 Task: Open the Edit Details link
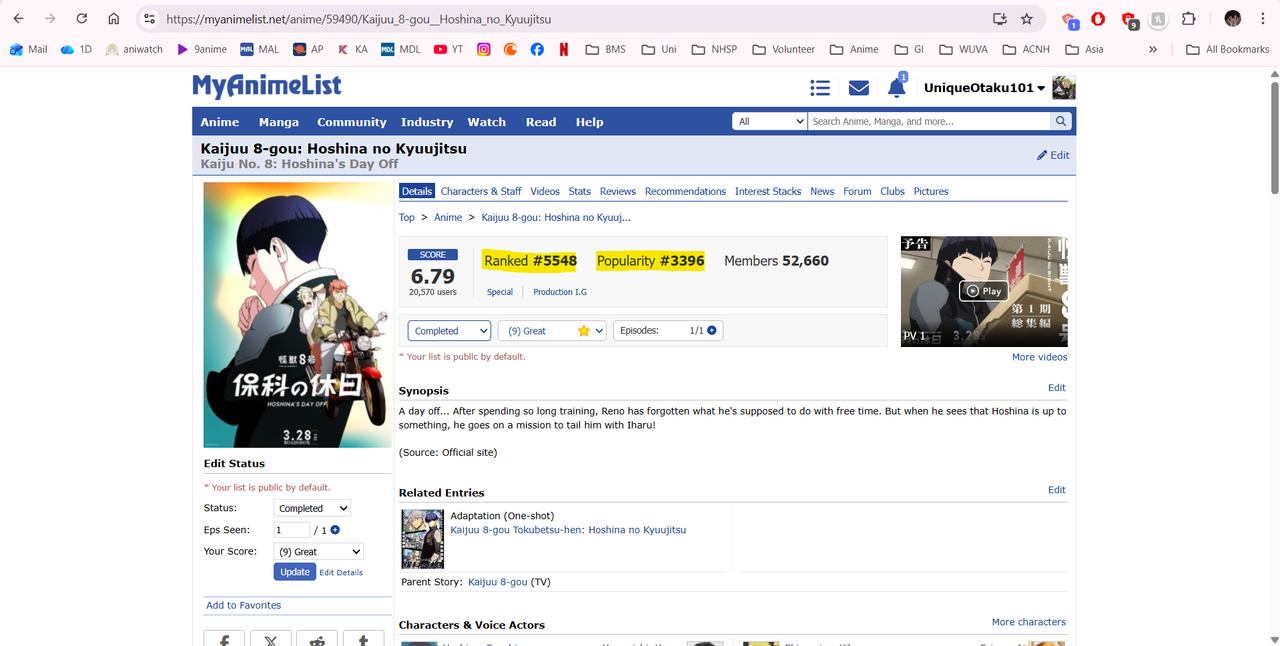click(x=341, y=573)
